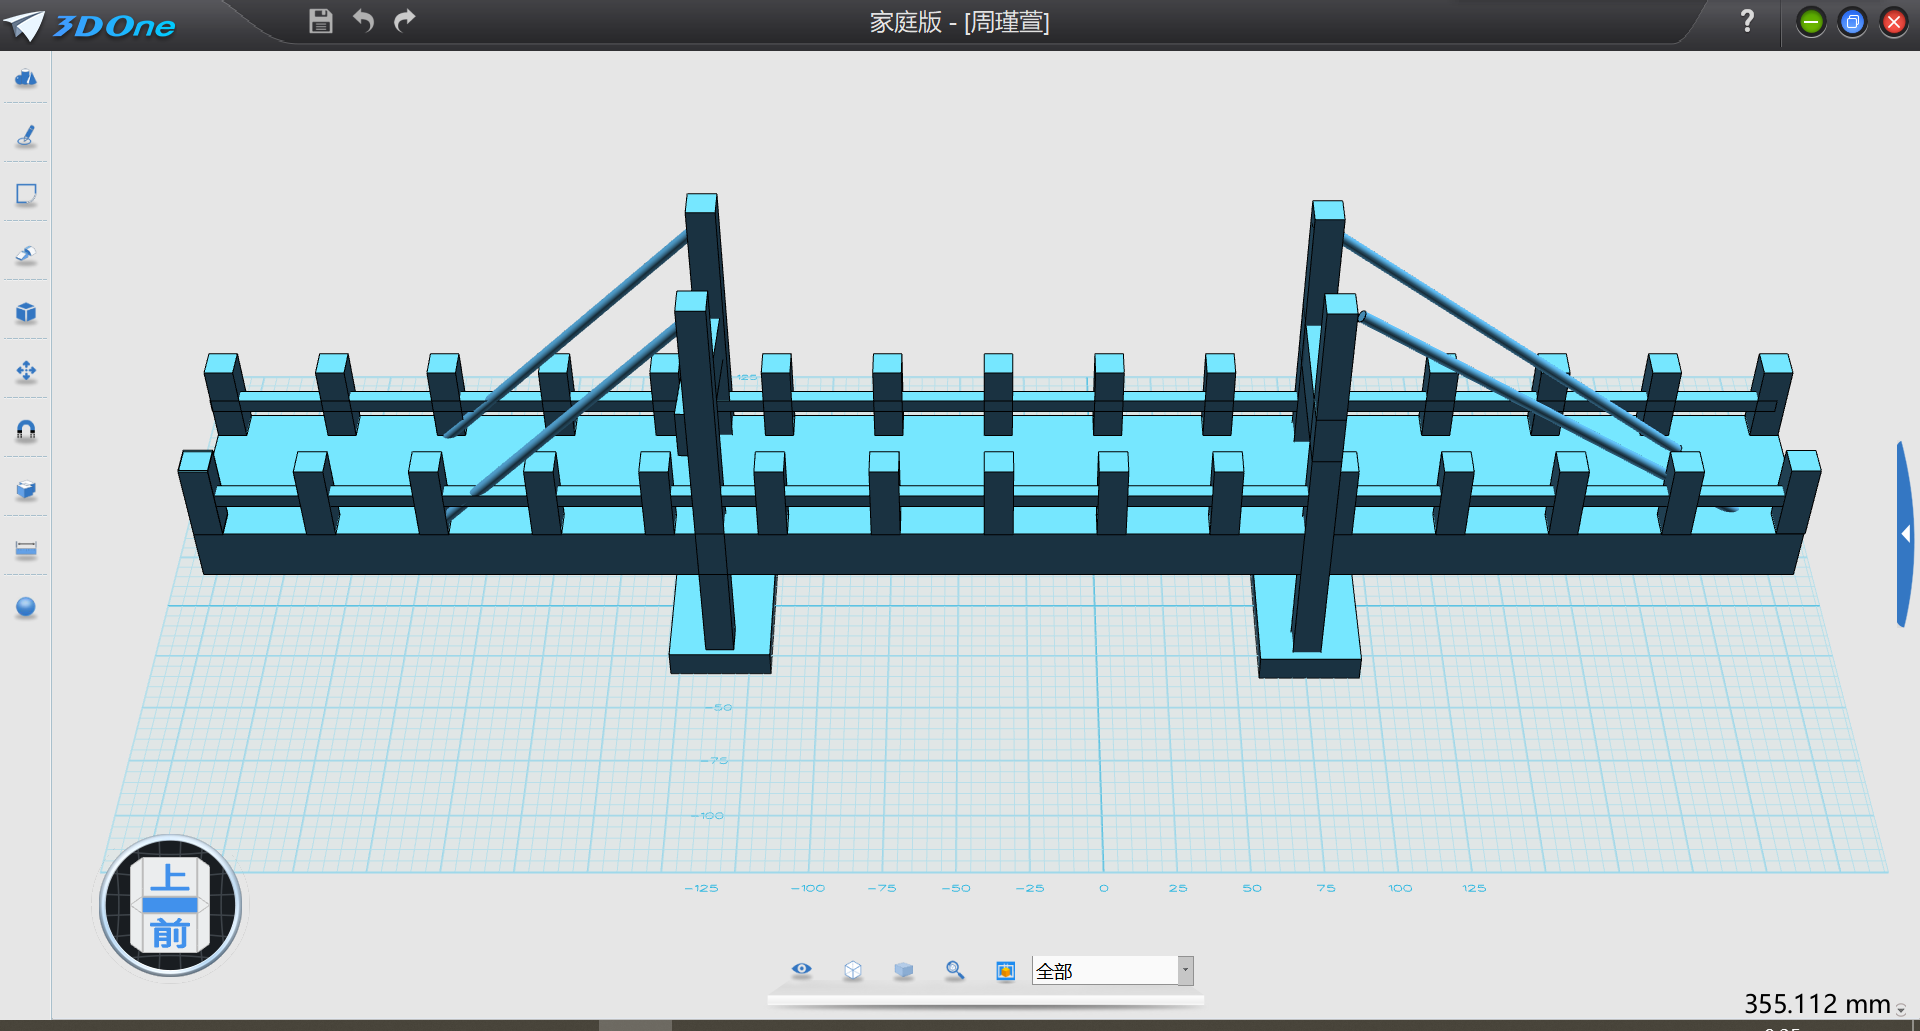1920x1031 pixels.
Task: Open help with the question mark
Action: (x=1747, y=21)
